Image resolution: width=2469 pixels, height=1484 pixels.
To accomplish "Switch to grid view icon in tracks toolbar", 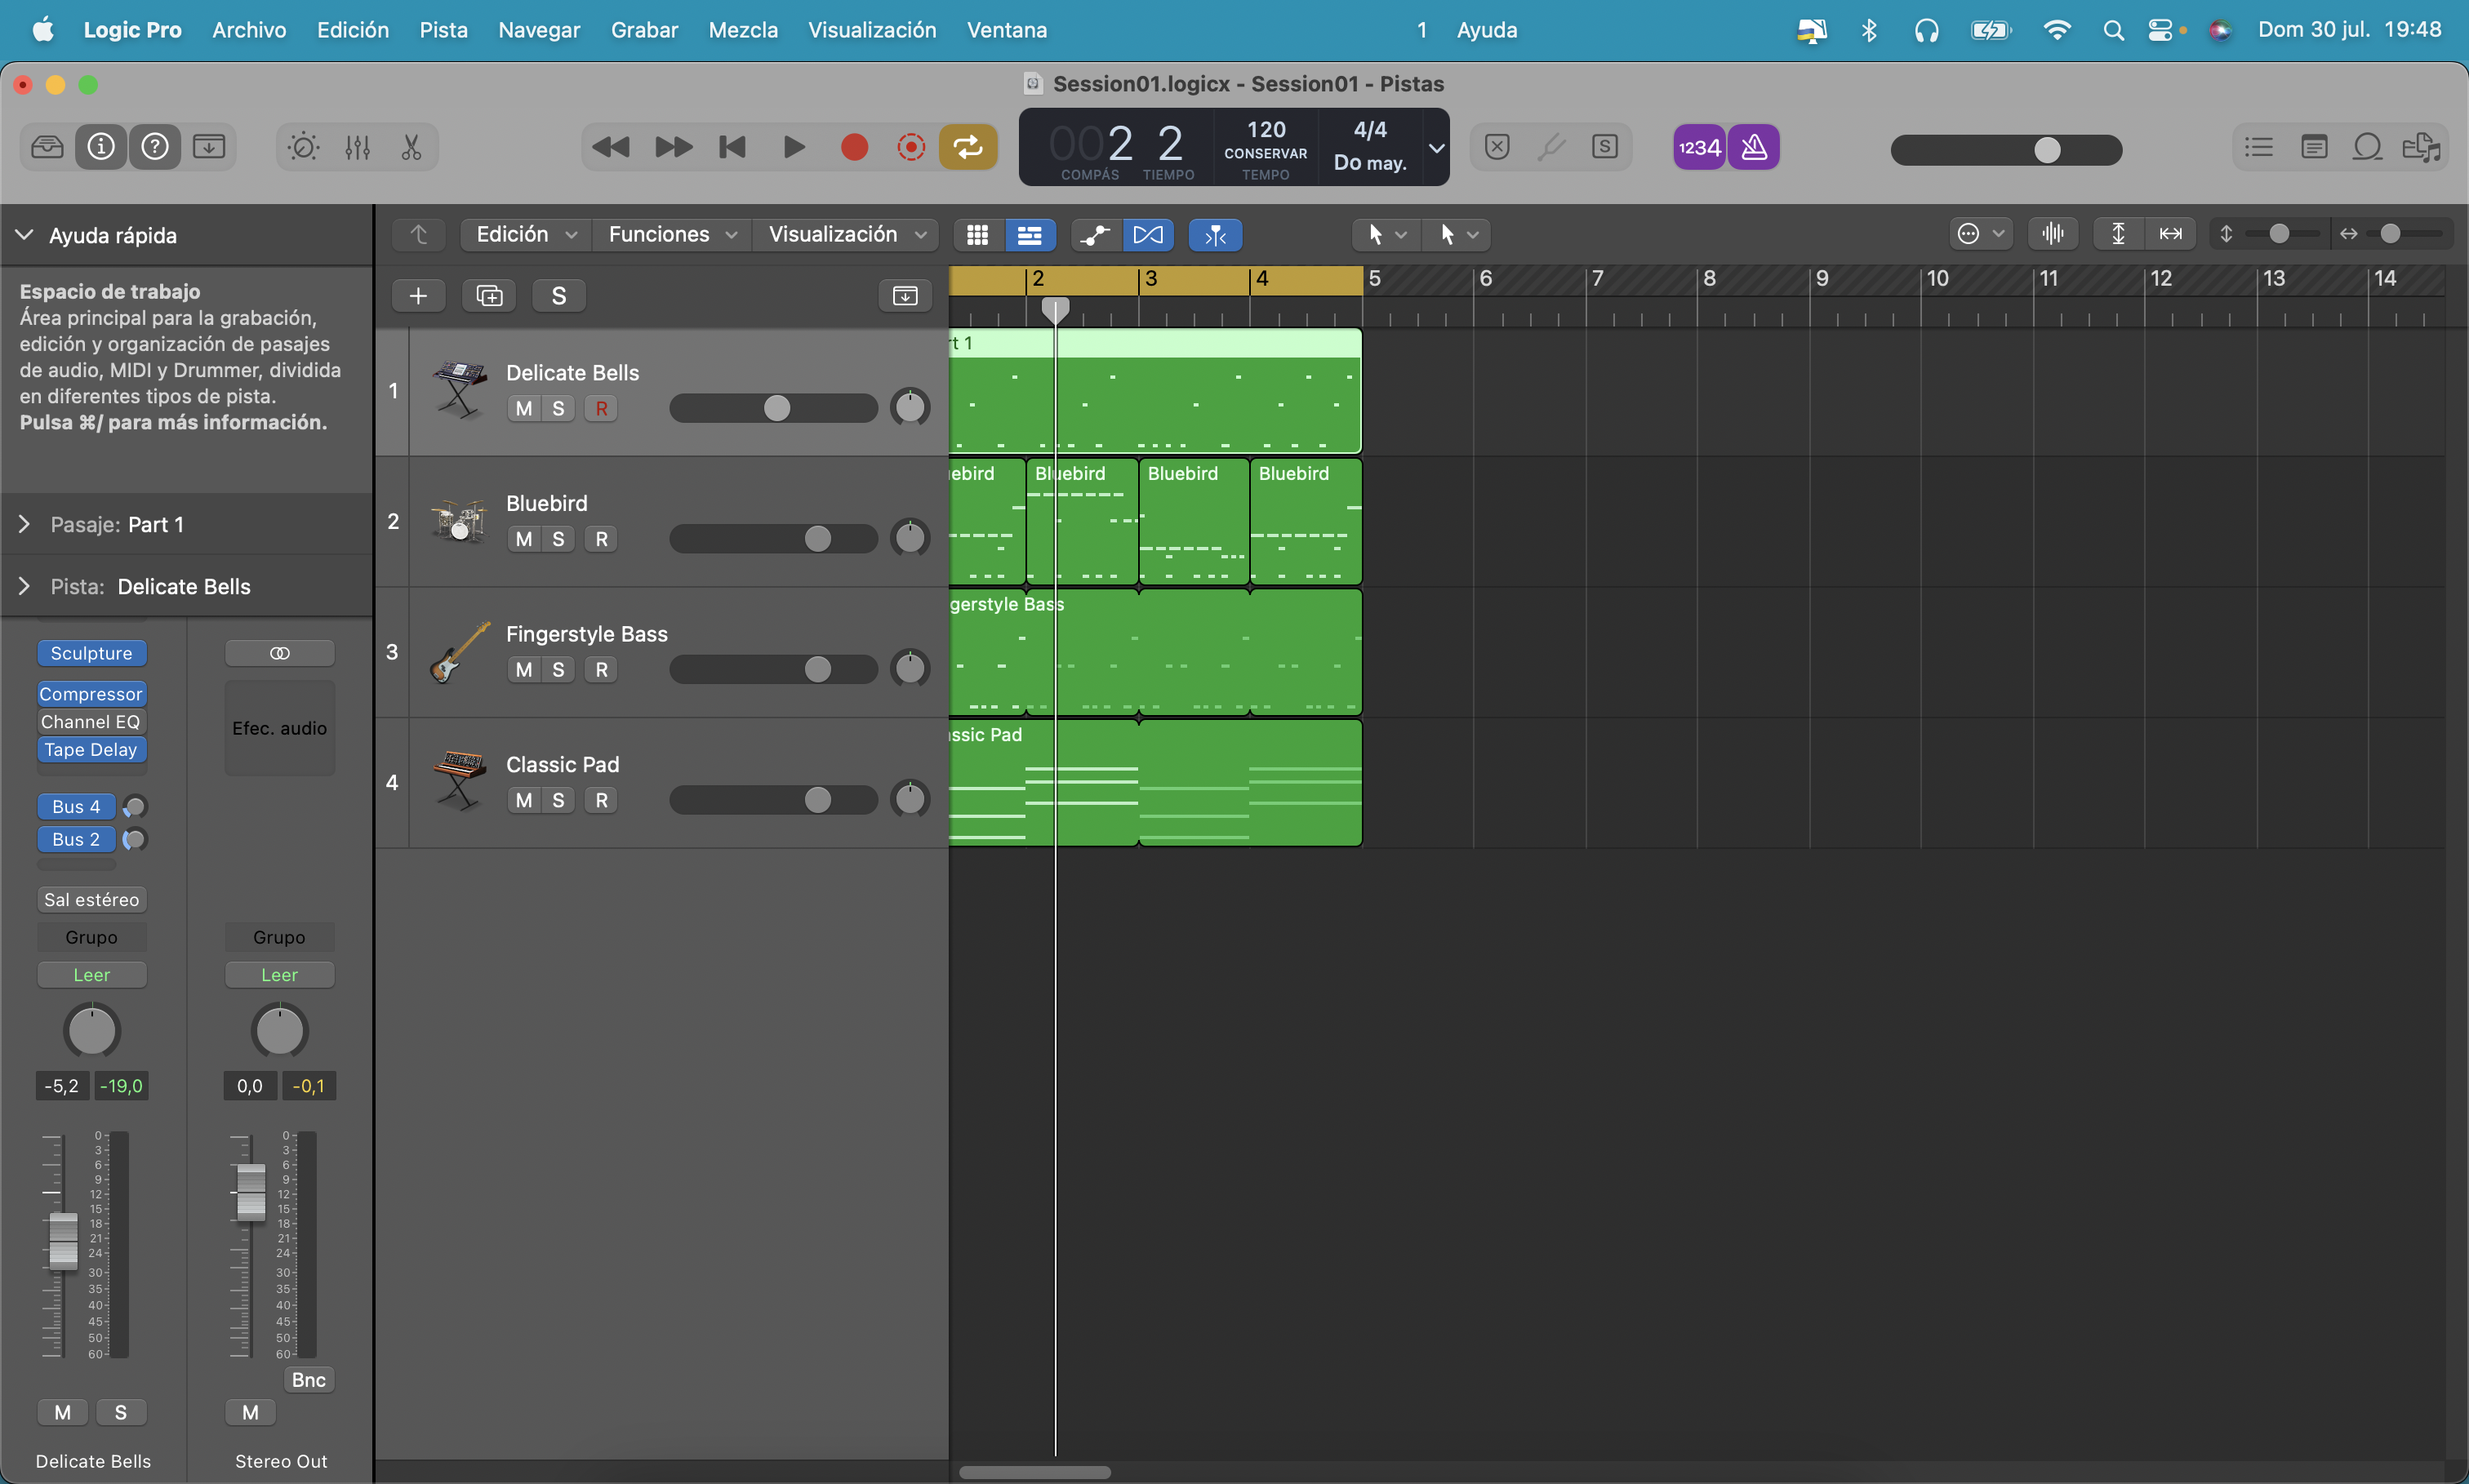I will [977, 235].
